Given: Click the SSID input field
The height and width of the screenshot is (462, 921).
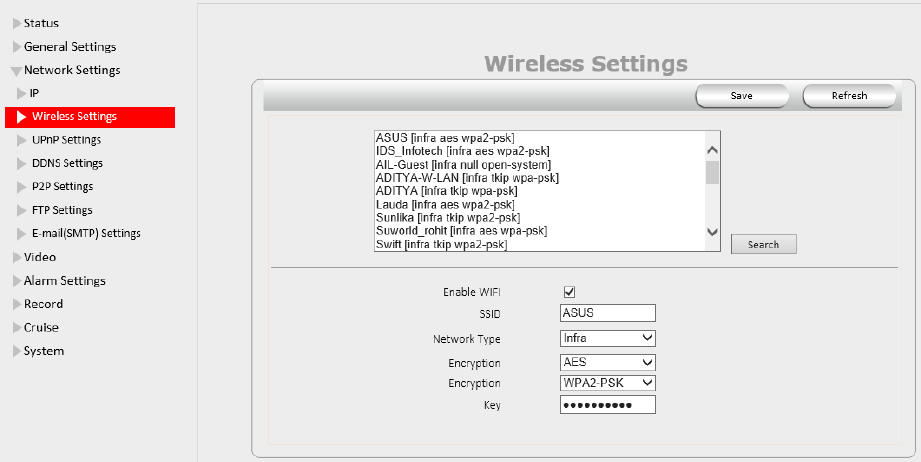Looking at the screenshot, I should click(608, 314).
